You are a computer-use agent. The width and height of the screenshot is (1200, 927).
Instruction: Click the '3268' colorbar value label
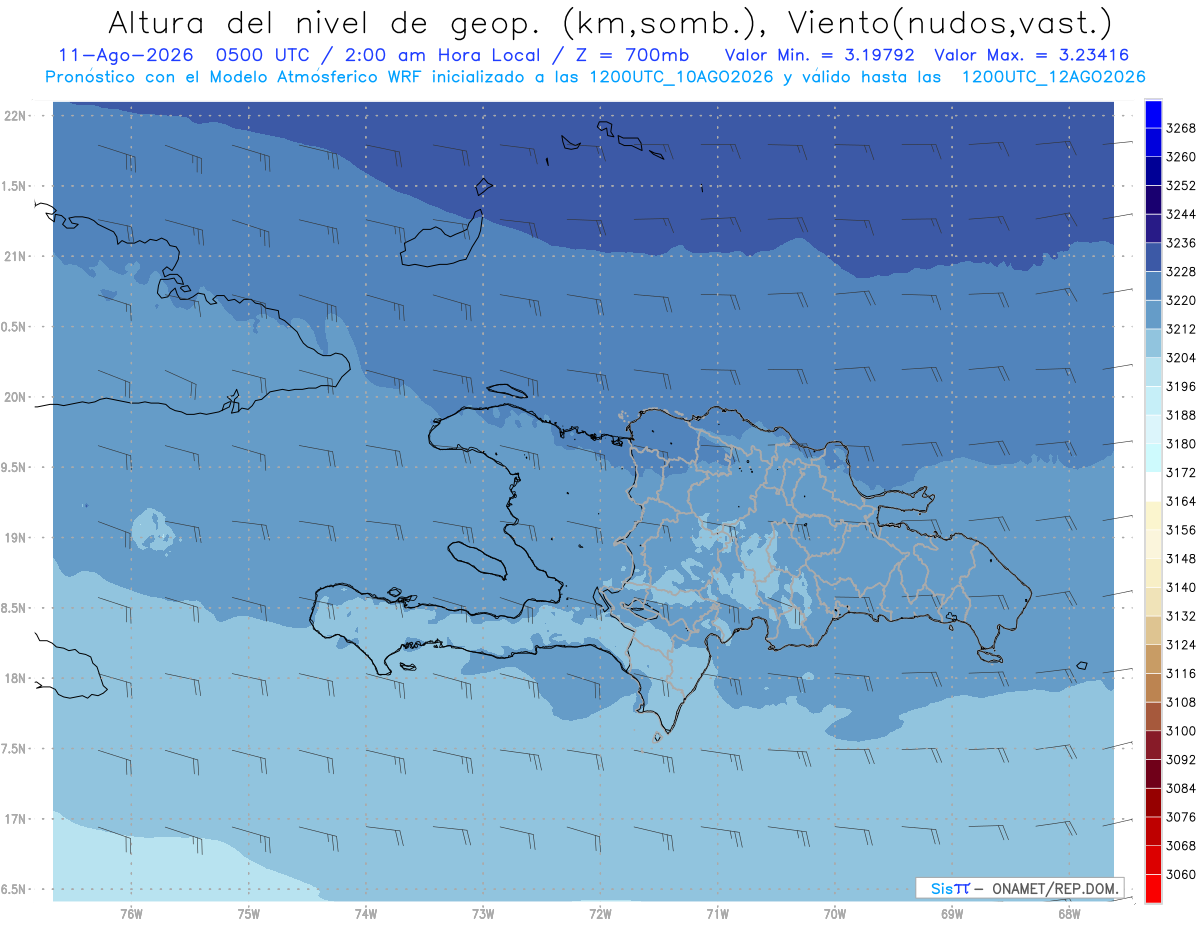click(1181, 128)
